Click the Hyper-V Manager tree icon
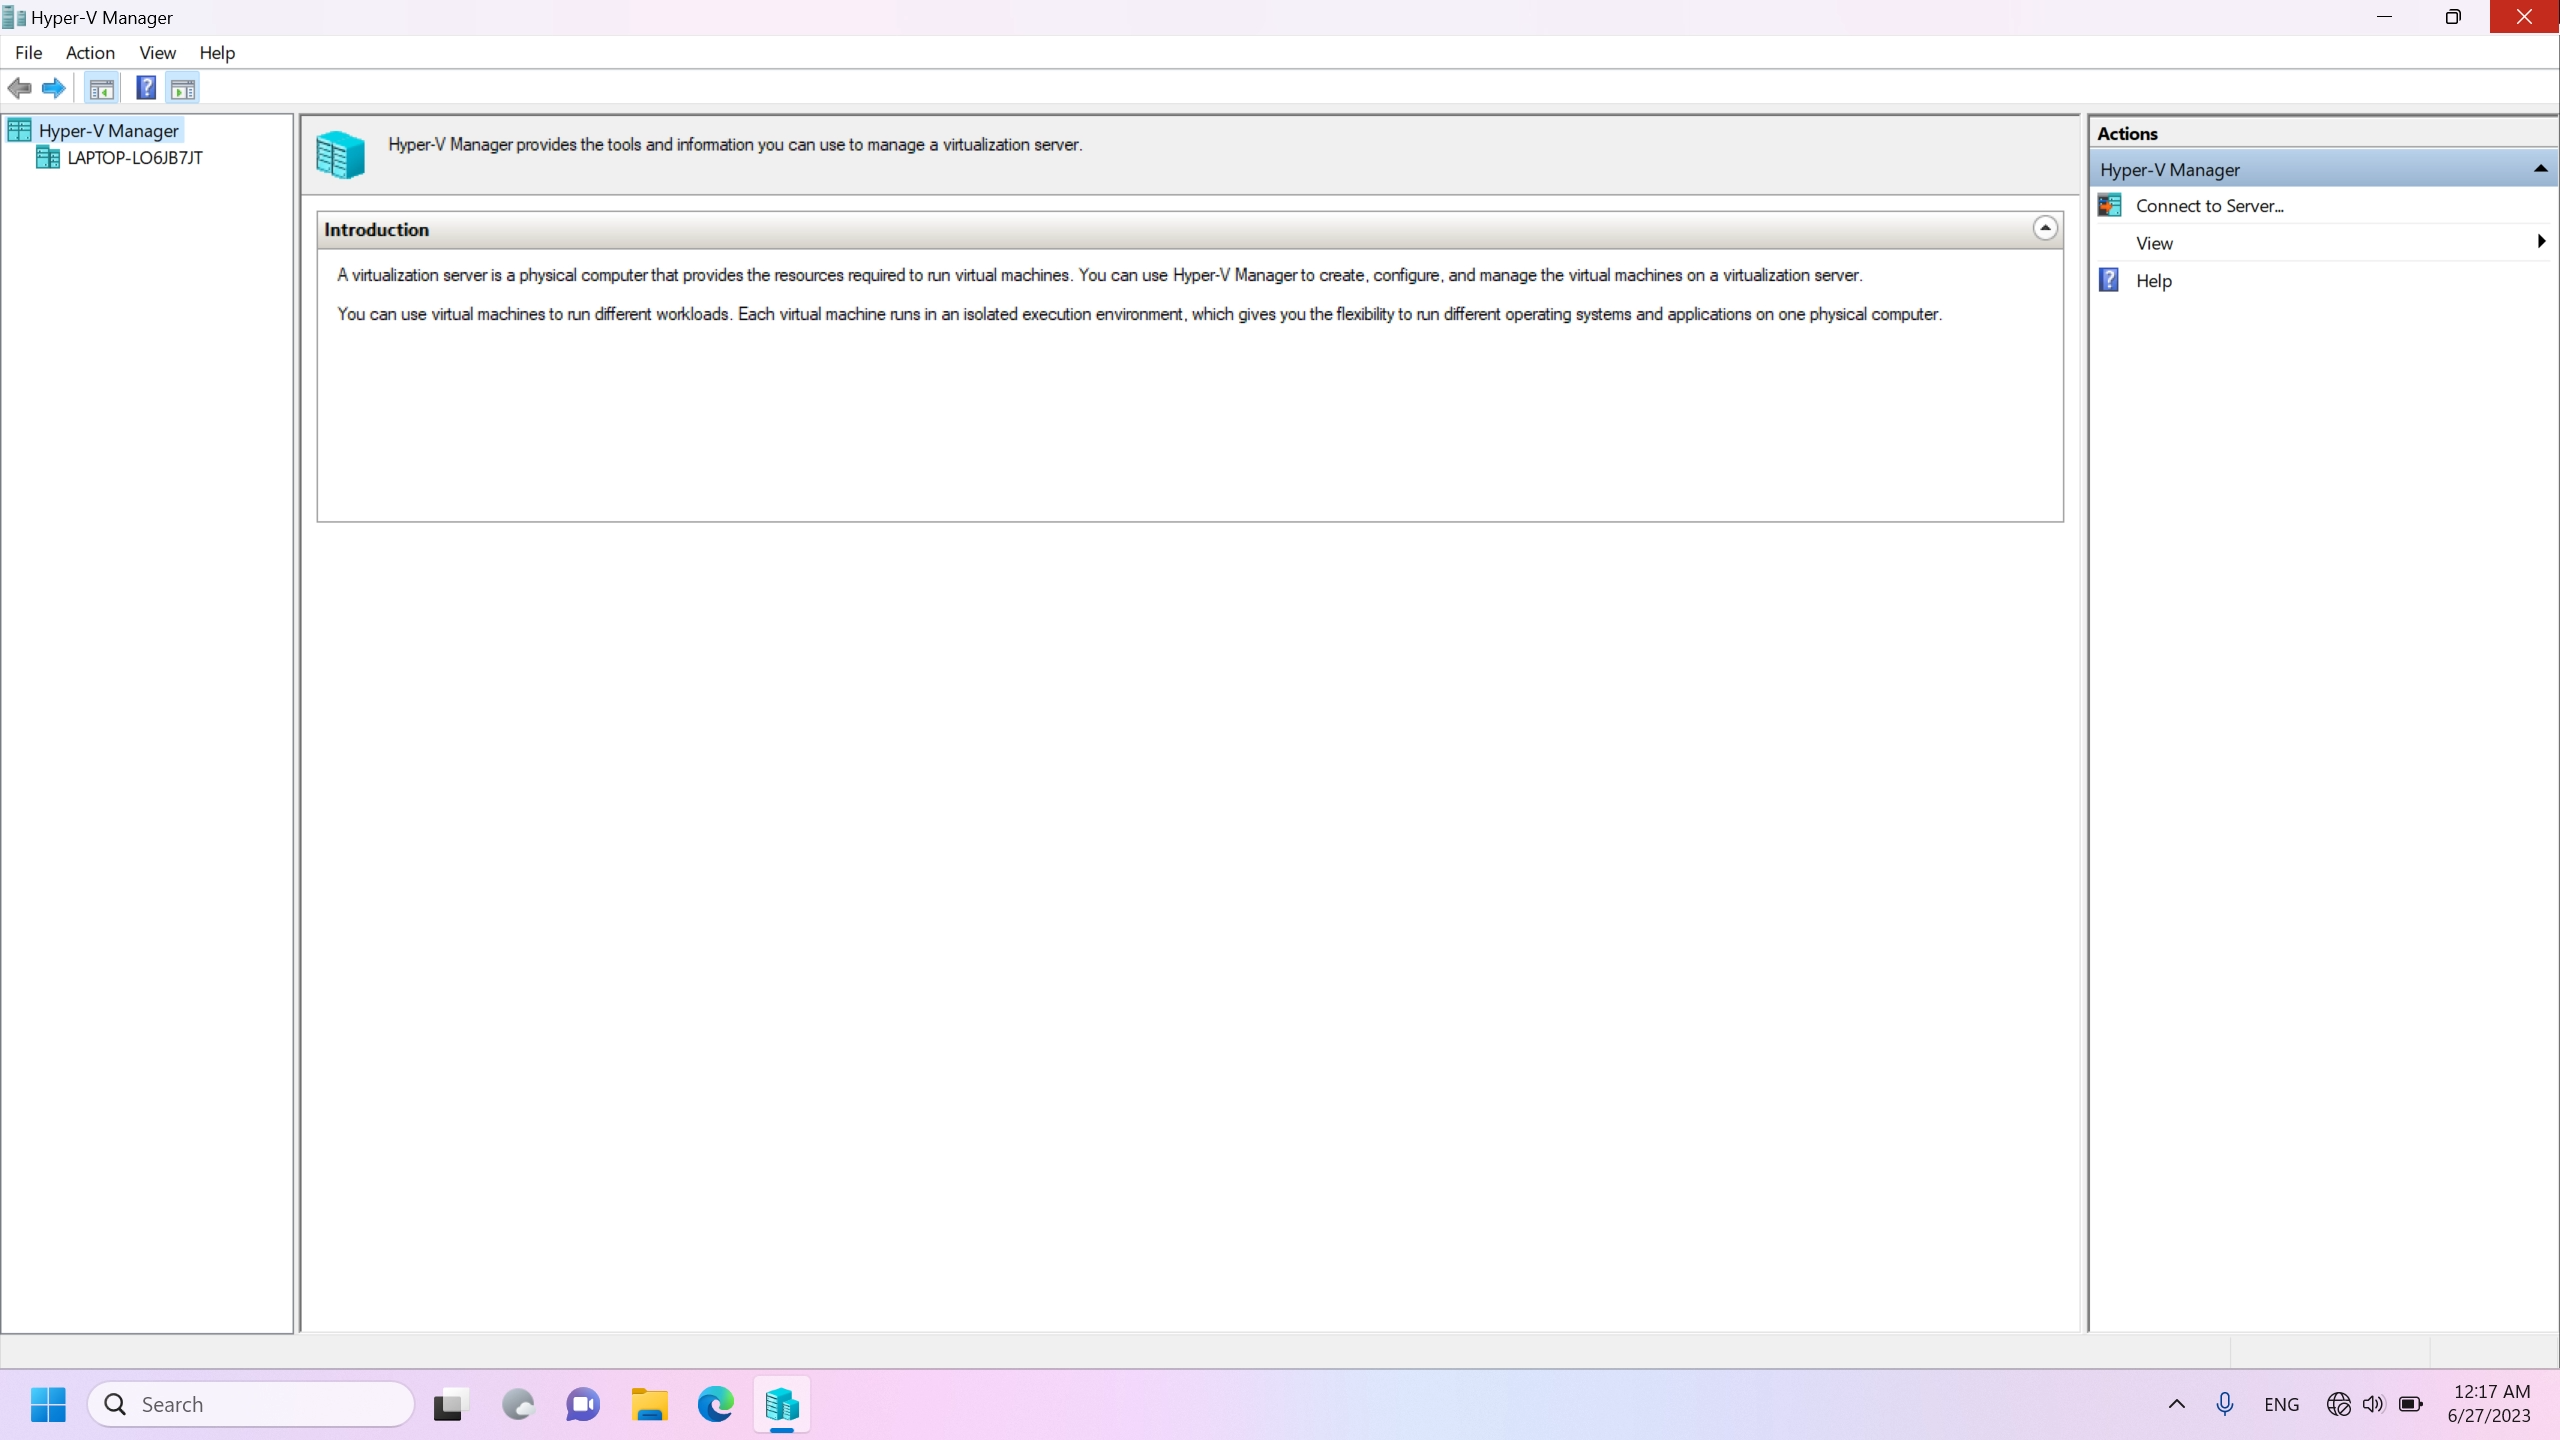The width and height of the screenshot is (2560, 1440). [19, 130]
